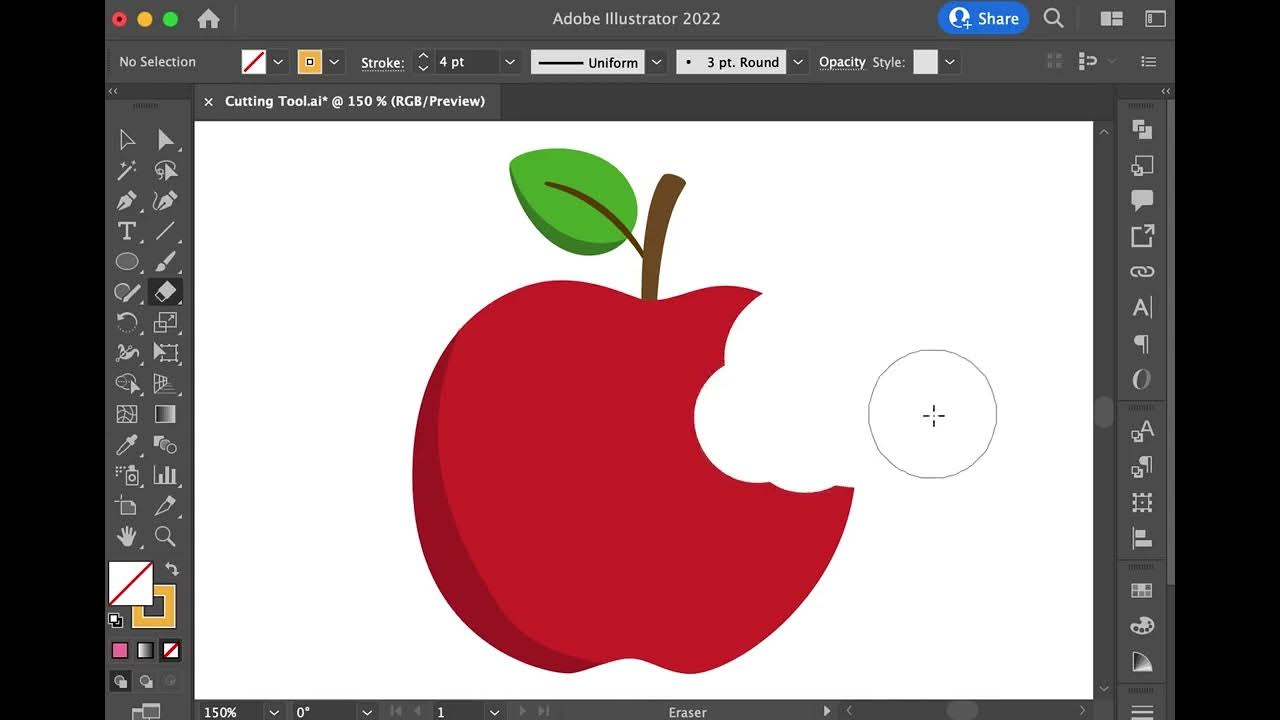1280x720 pixels.
Task: Select the Shaper tool
Action: pos(127,292)
